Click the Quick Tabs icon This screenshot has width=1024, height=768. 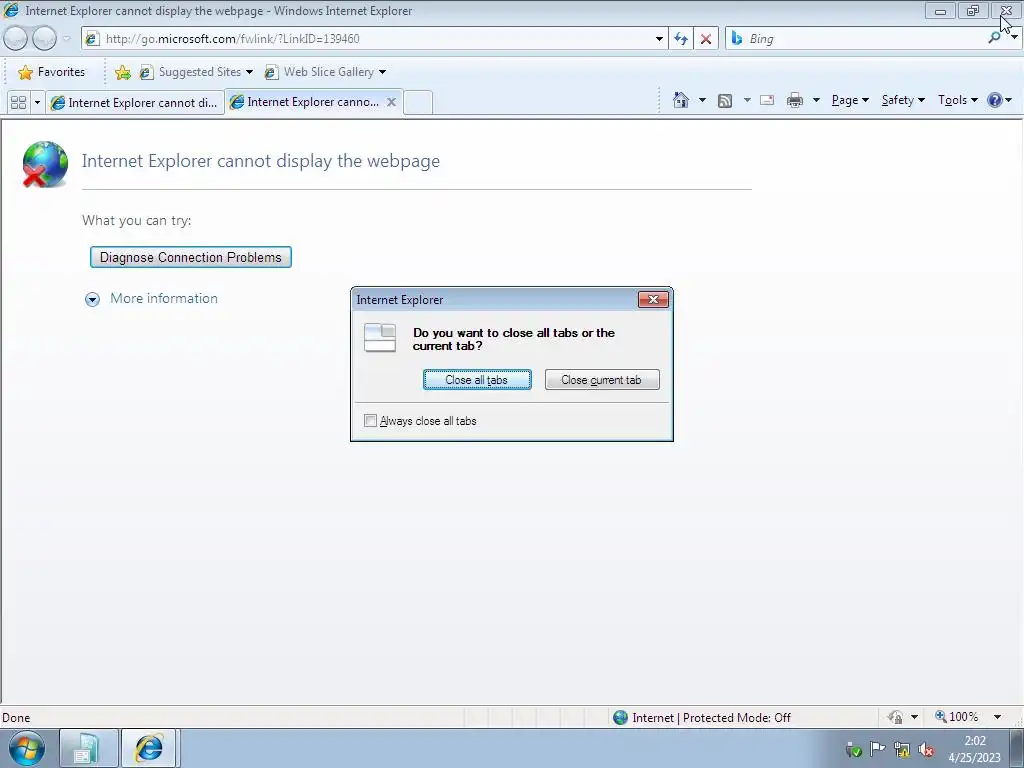18,103
